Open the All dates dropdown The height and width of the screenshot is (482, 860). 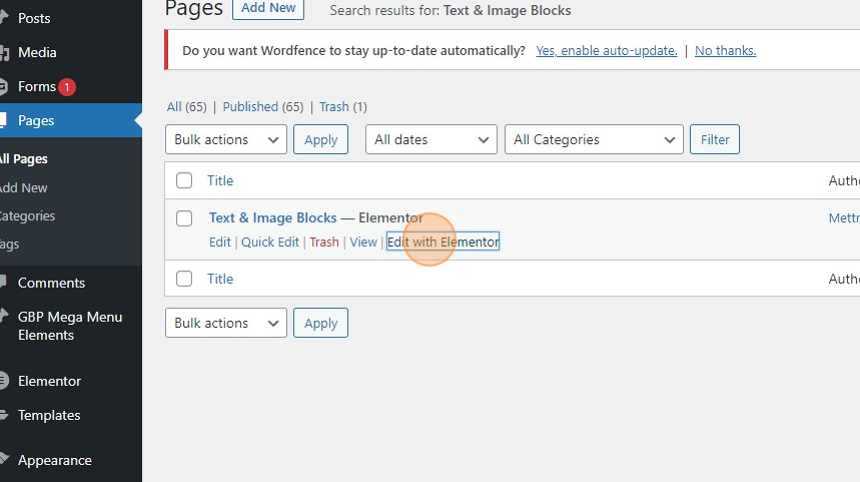tap(431, 139)
